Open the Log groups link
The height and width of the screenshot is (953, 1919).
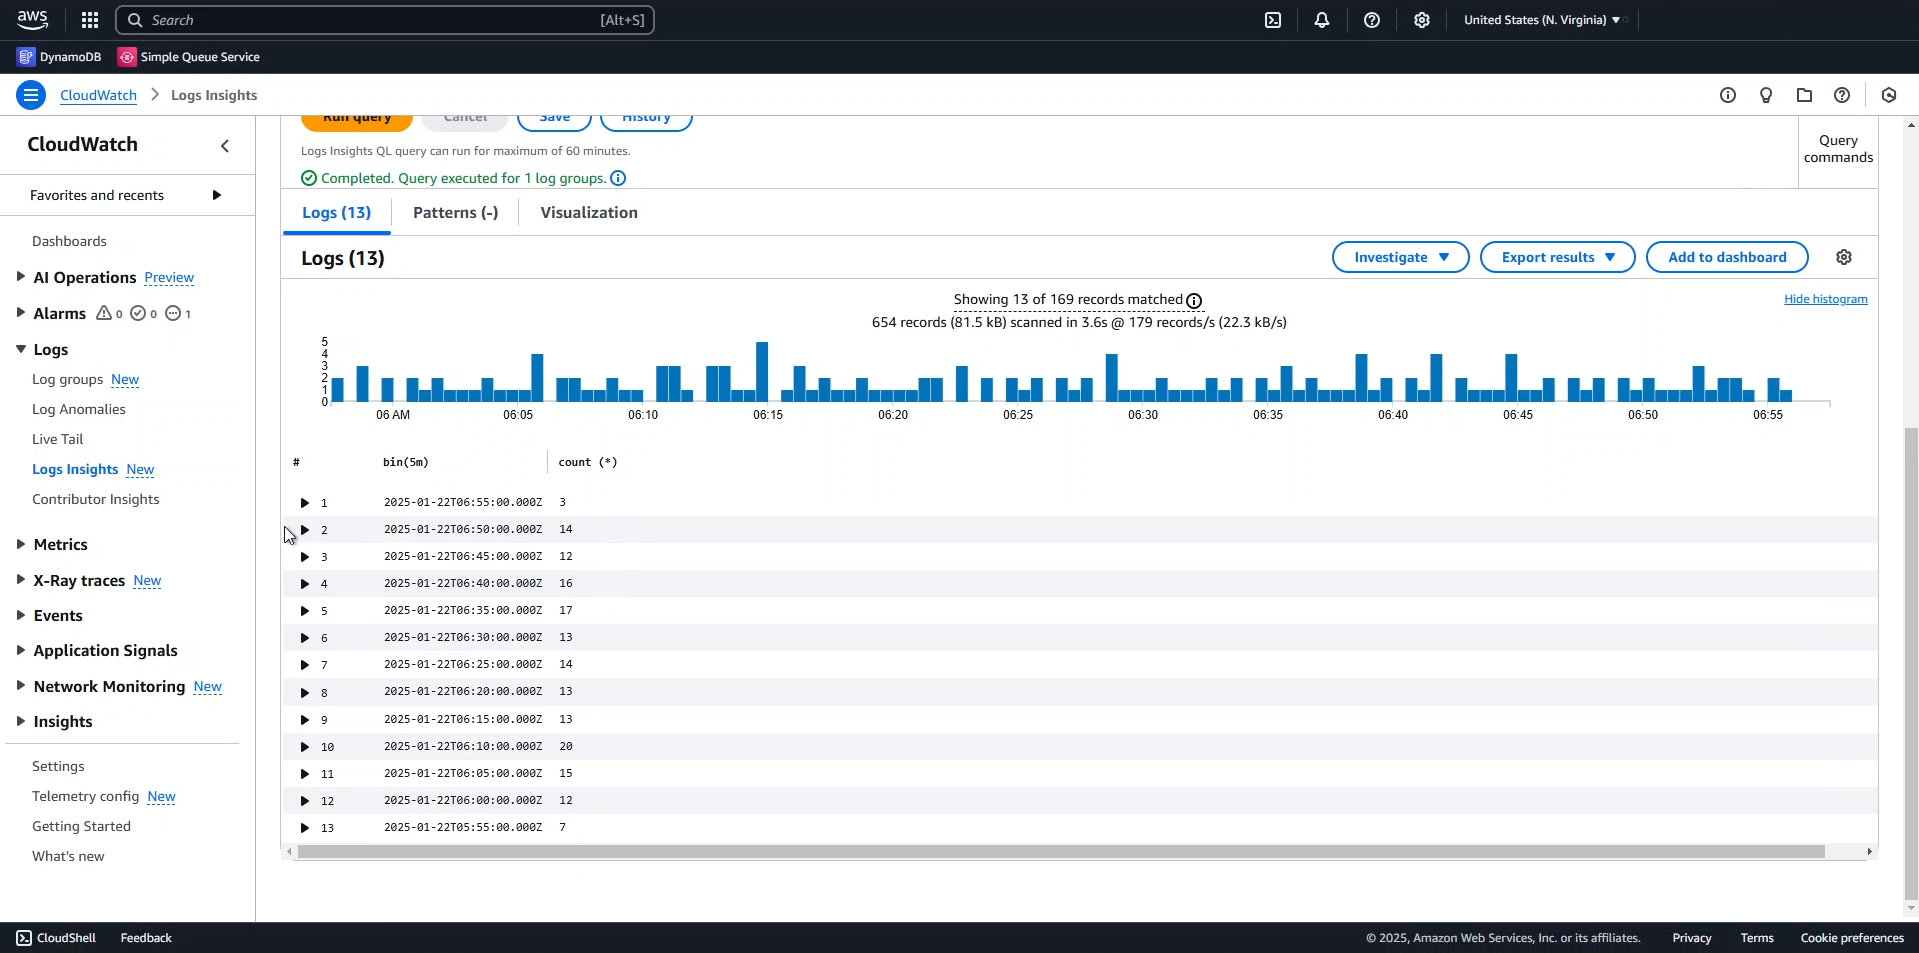68,380
